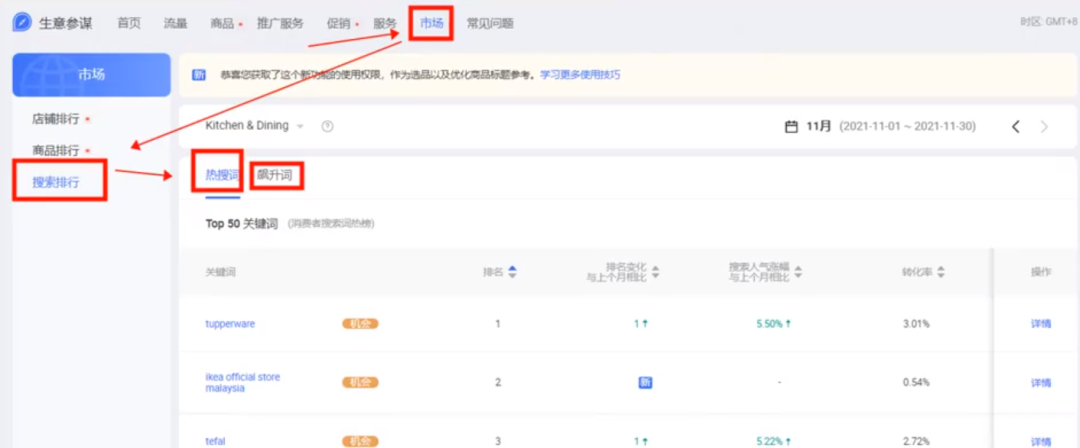Click 机会 badge for tupperware
1080x448 pixels.
click(x=360, y=324)
